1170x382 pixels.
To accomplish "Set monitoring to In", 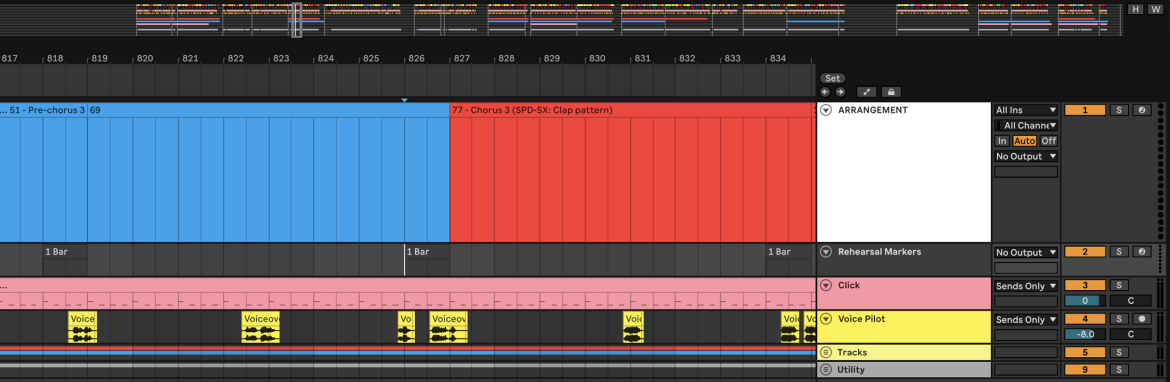I will pos(1002,140).
